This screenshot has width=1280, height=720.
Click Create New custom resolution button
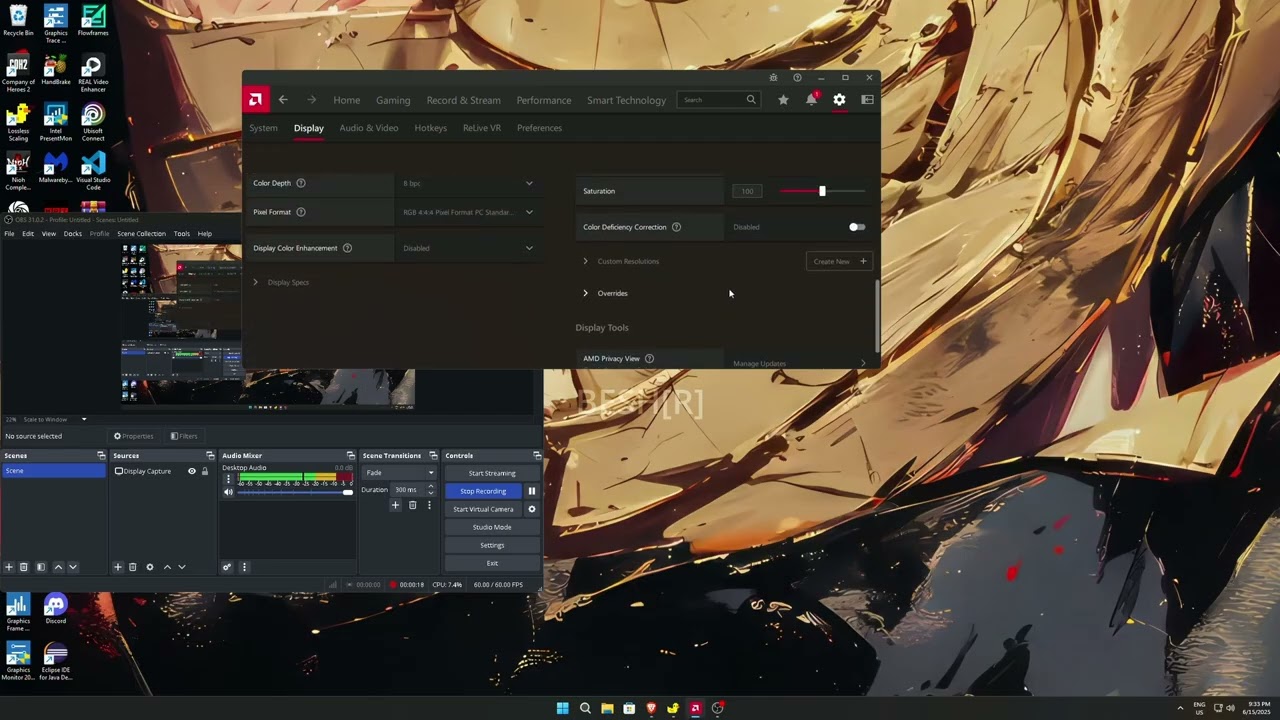839,261
